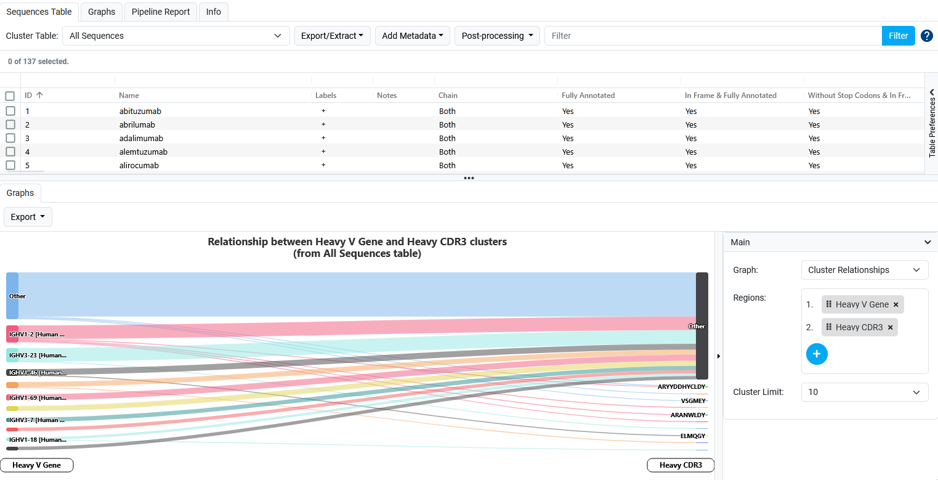This screenshot has height=480, width=938.
Task: Open the Info tab
Action: [214, 11]
